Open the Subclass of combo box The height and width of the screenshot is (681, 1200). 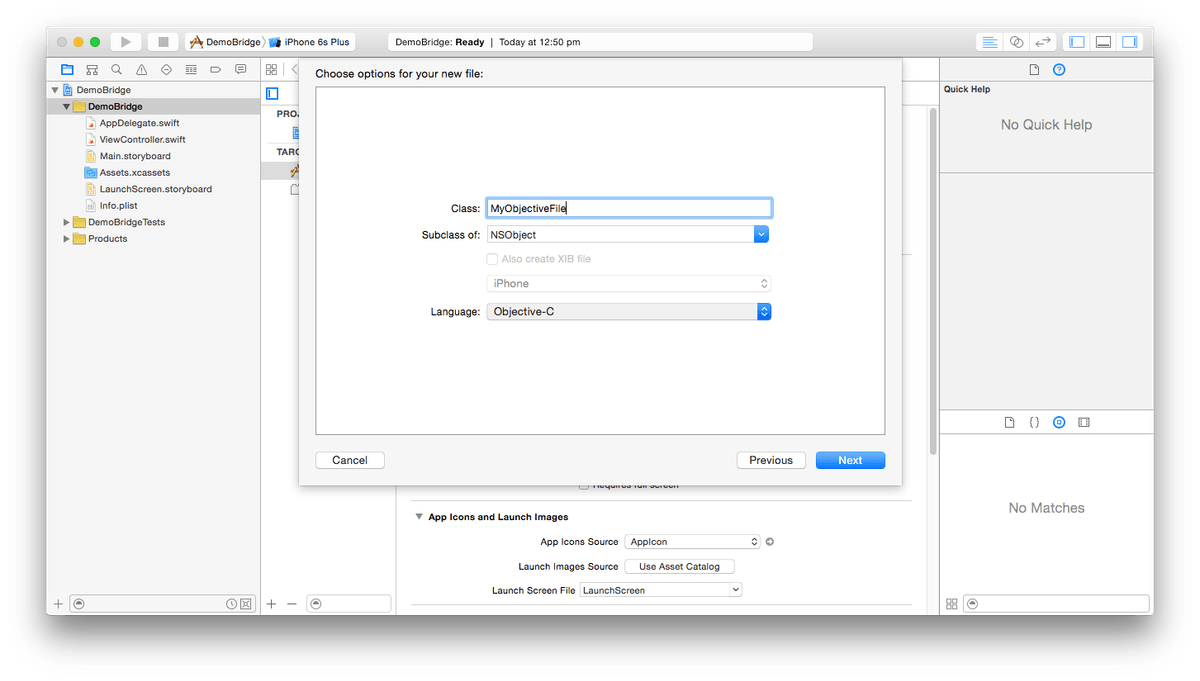761,235
